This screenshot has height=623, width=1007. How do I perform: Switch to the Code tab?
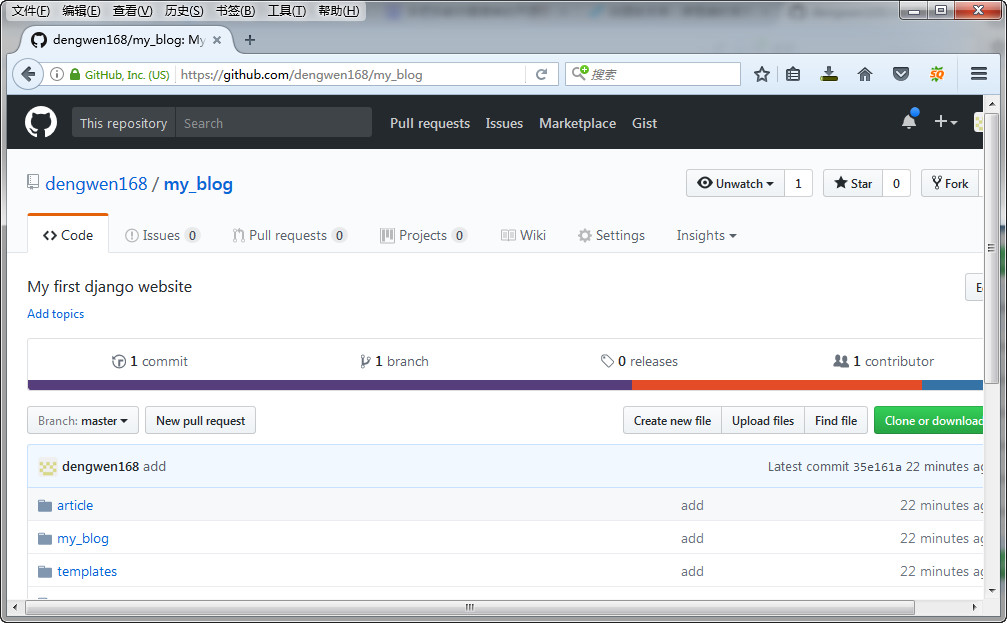(68, 236)
